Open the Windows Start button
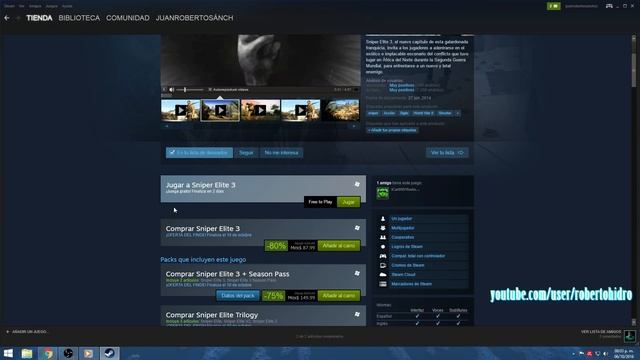 tap(8, 353)
